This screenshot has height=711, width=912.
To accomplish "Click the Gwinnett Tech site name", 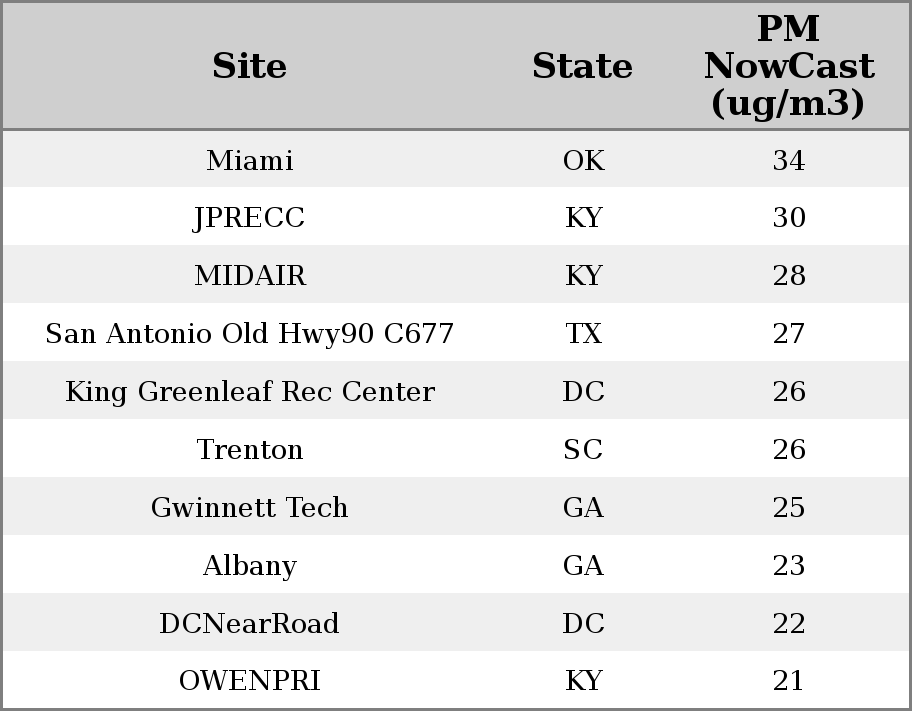I will pyautogui.click(x=249, y=508).
